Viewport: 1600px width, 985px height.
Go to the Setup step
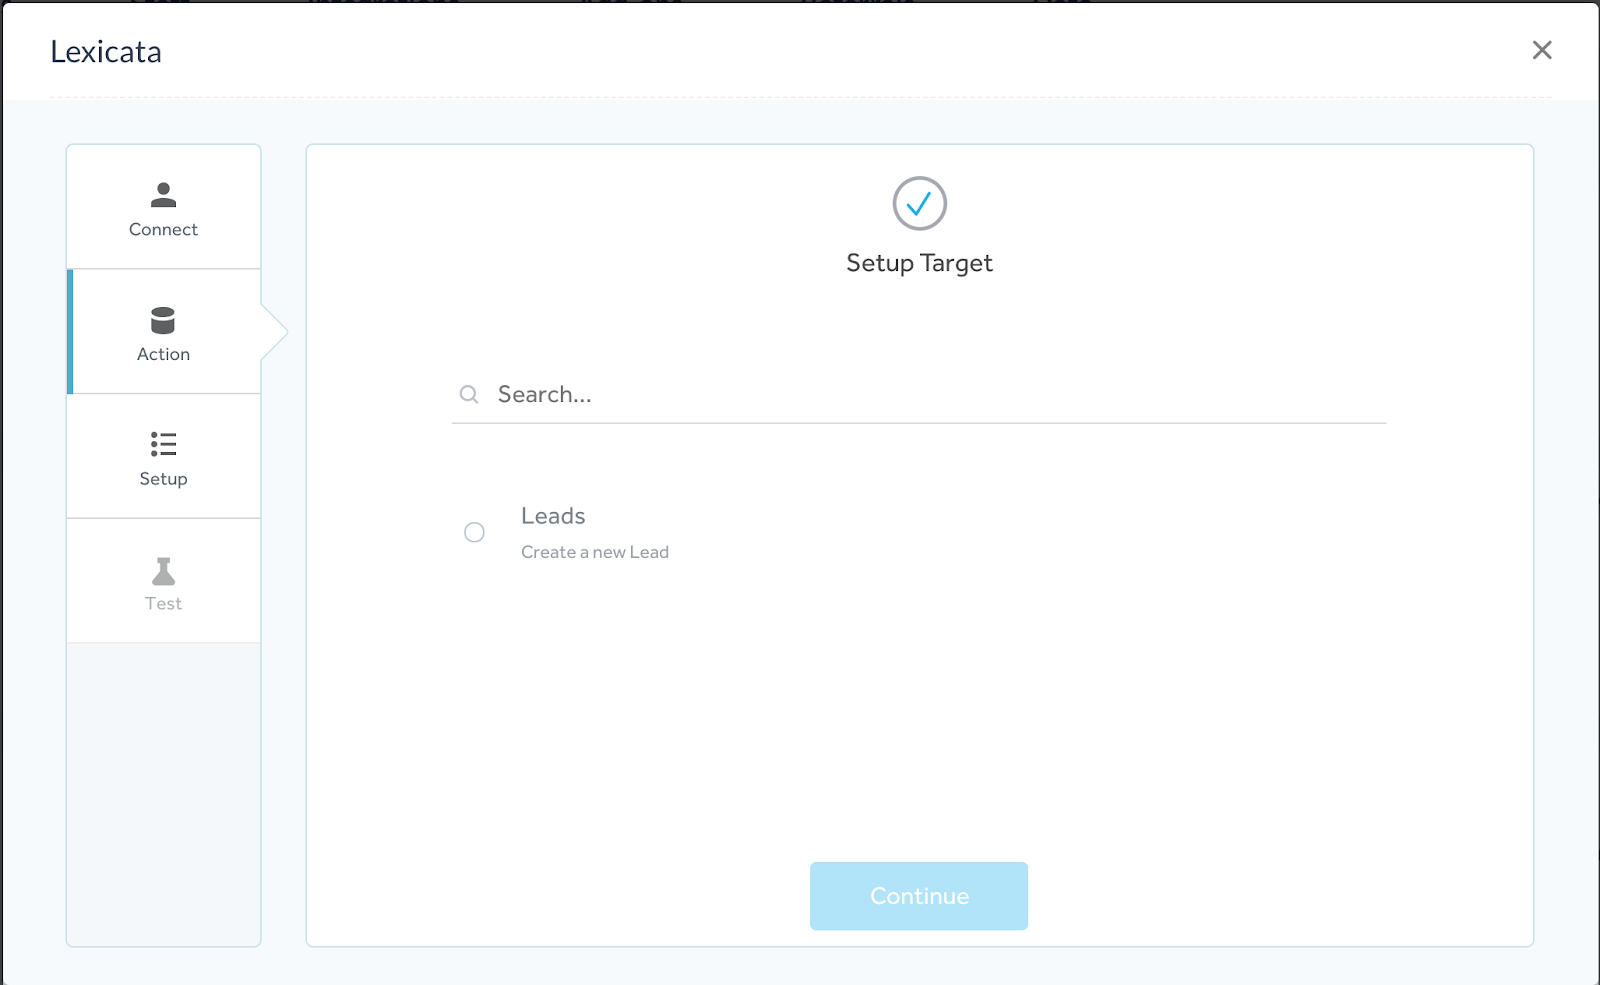coord(164,457)
